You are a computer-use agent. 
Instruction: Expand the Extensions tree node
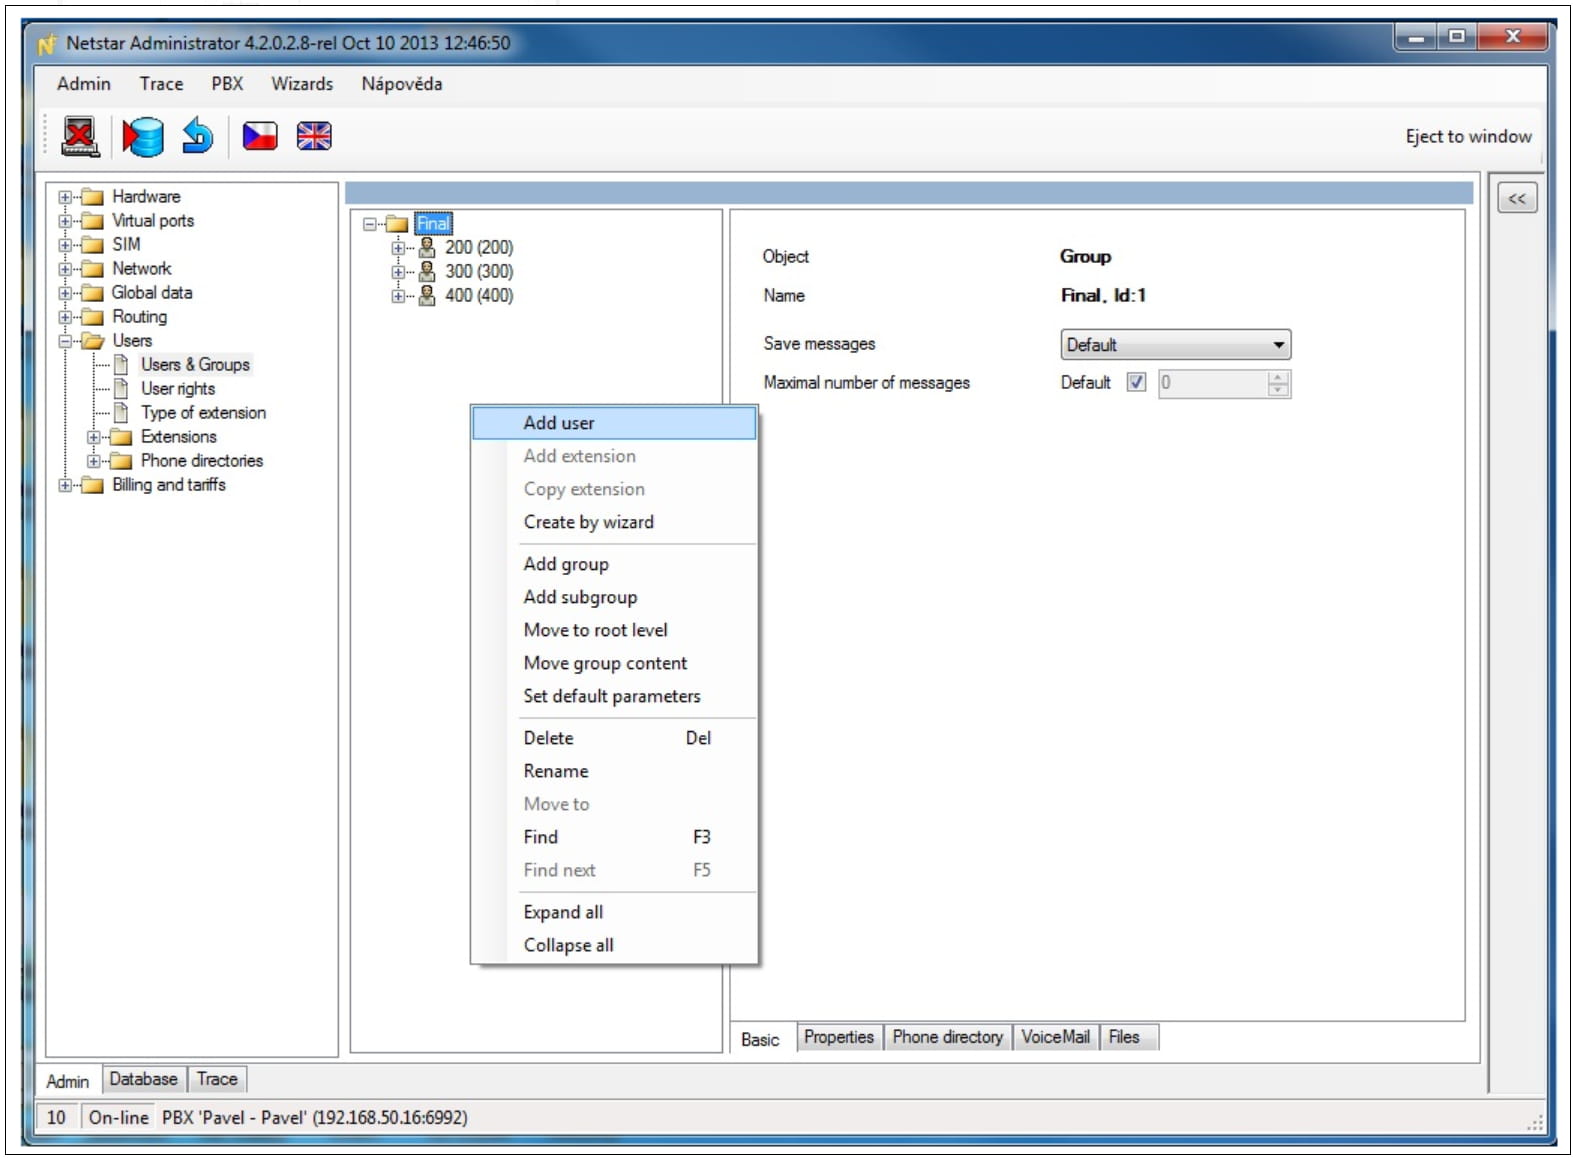tap(93, 437)
